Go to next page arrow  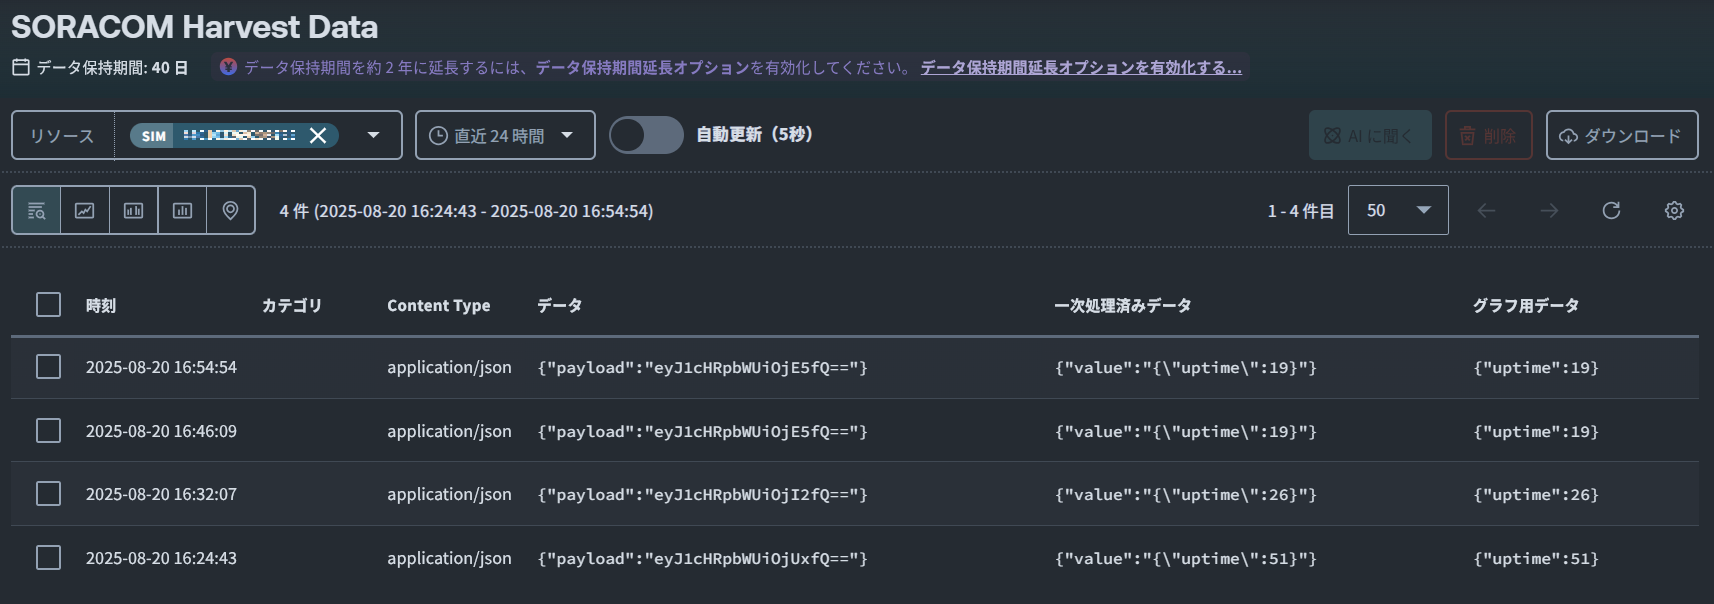[1549, 210]
